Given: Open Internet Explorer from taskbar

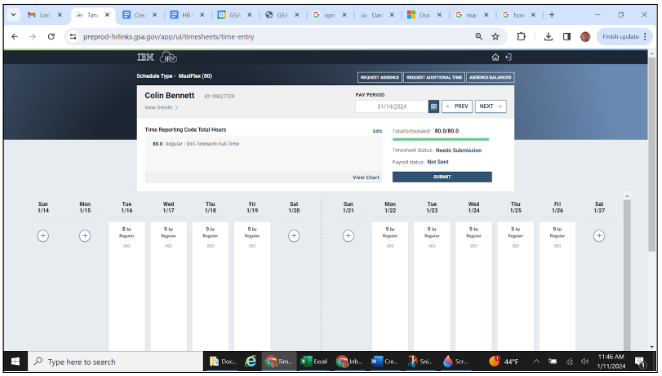Looking at the screenshot, I should coord(251,362).
